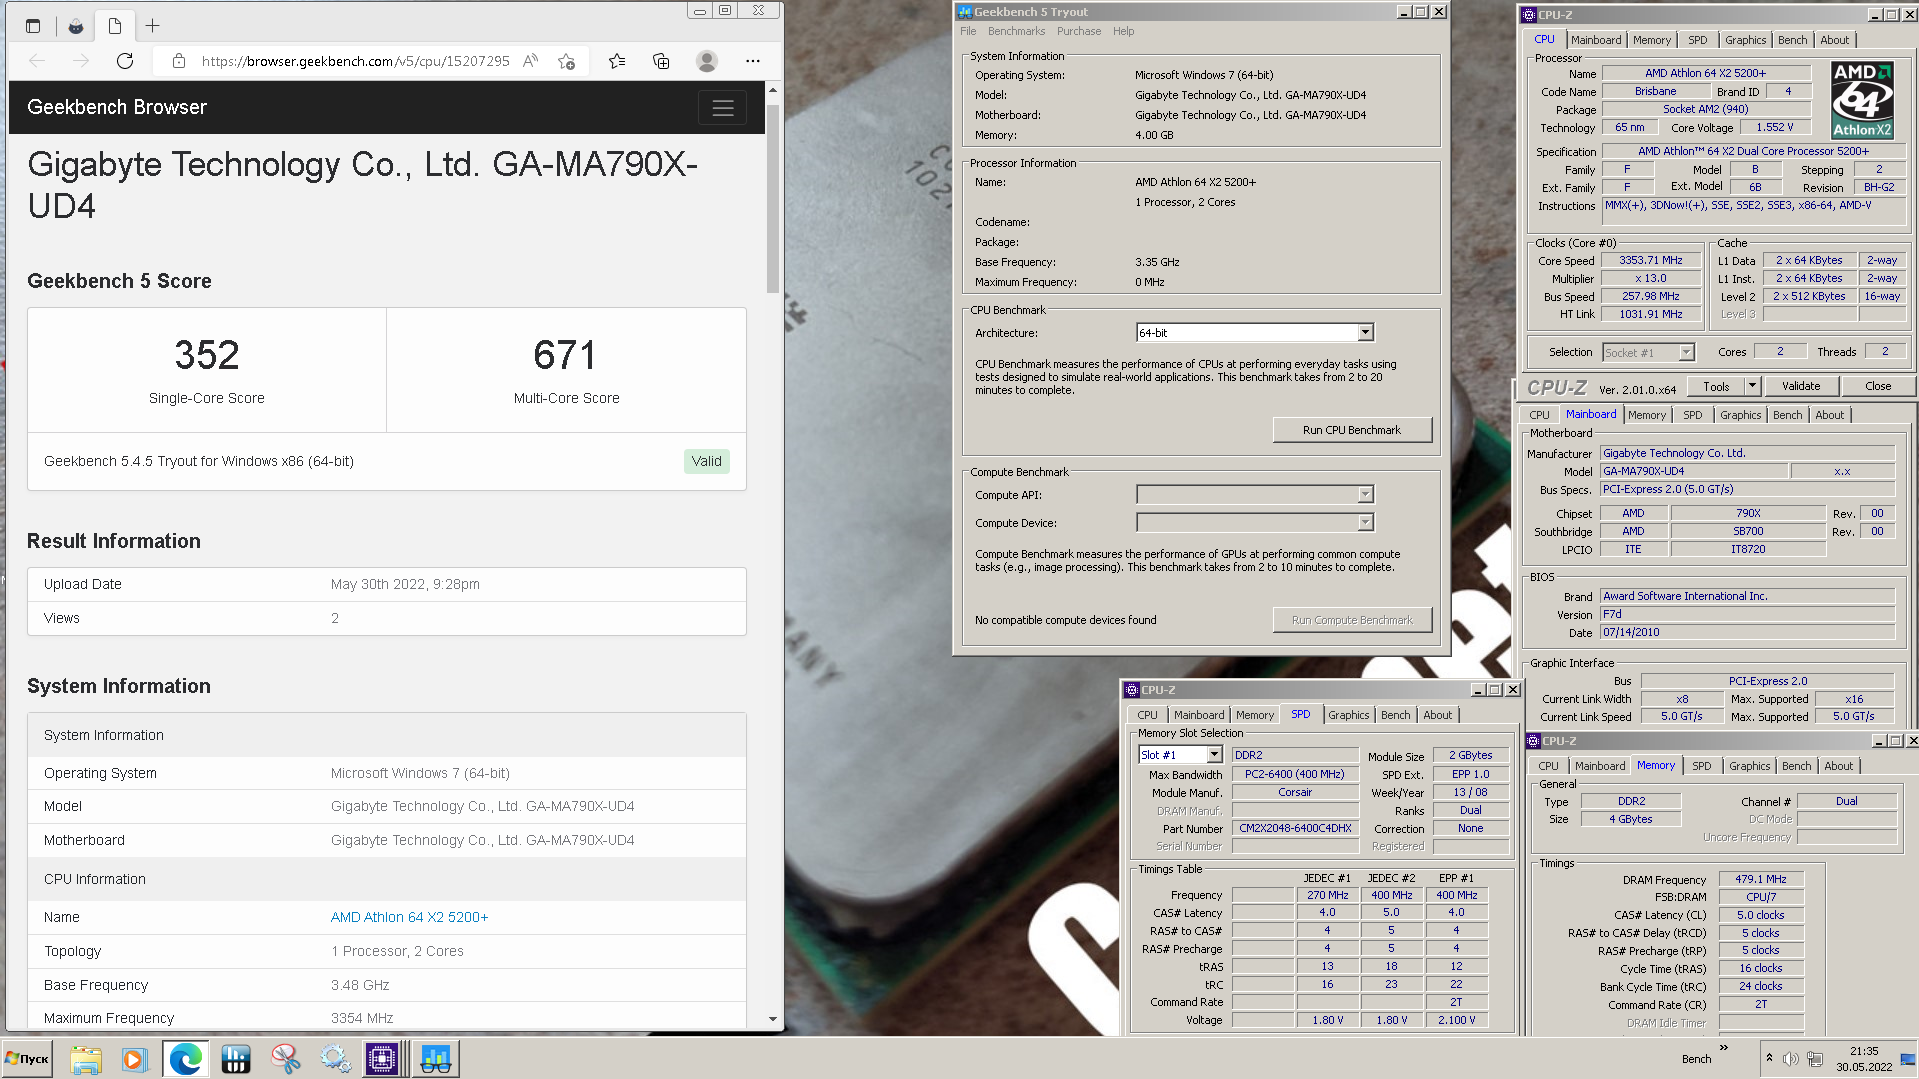Click the clock showing 21:35

(x=1863, y=1051)
